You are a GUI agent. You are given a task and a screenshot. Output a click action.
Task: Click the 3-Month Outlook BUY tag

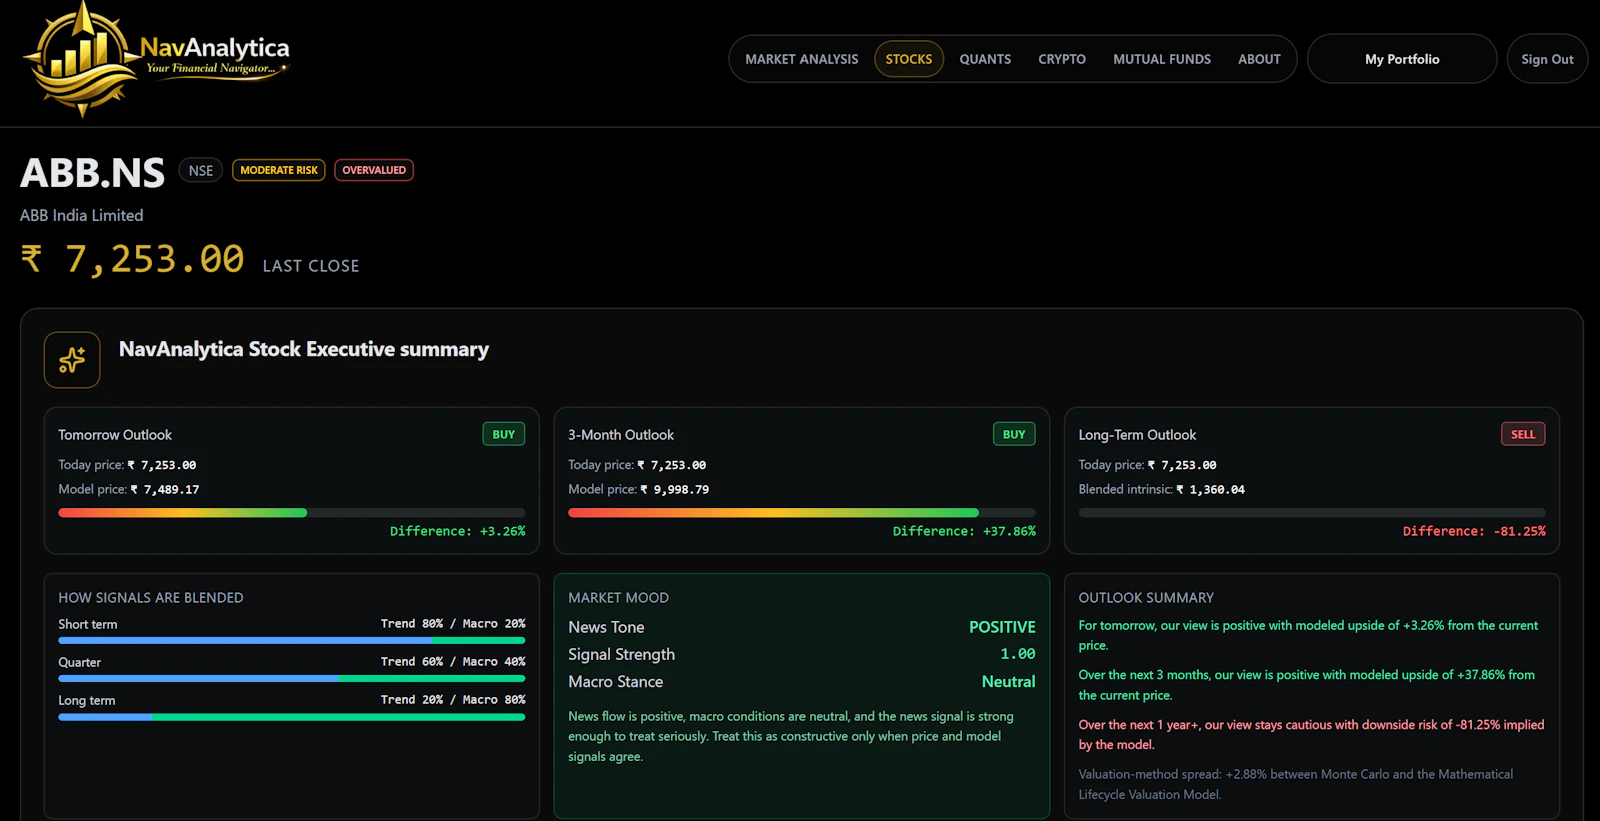pyautogui.click(x=1014, y=434)
